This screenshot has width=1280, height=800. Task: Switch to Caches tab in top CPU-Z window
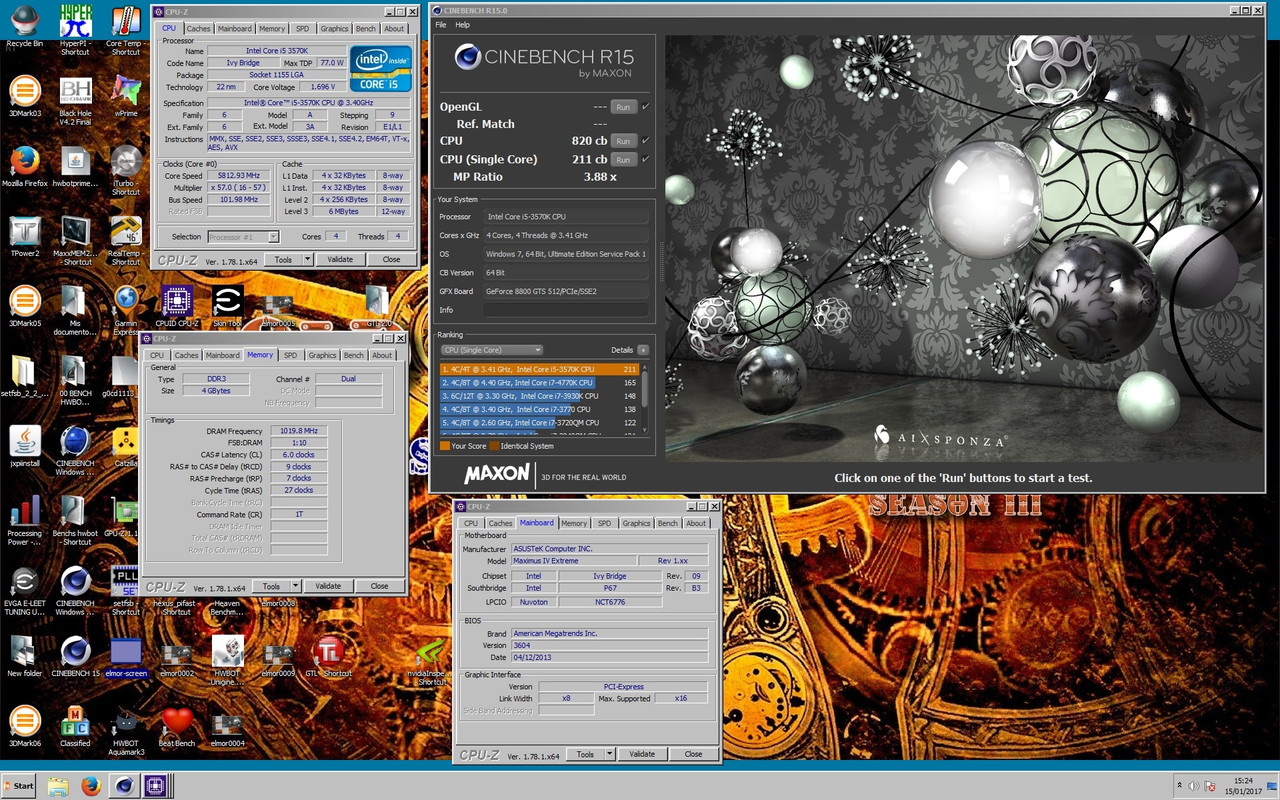pyautogui.click(x=198, y=28)
